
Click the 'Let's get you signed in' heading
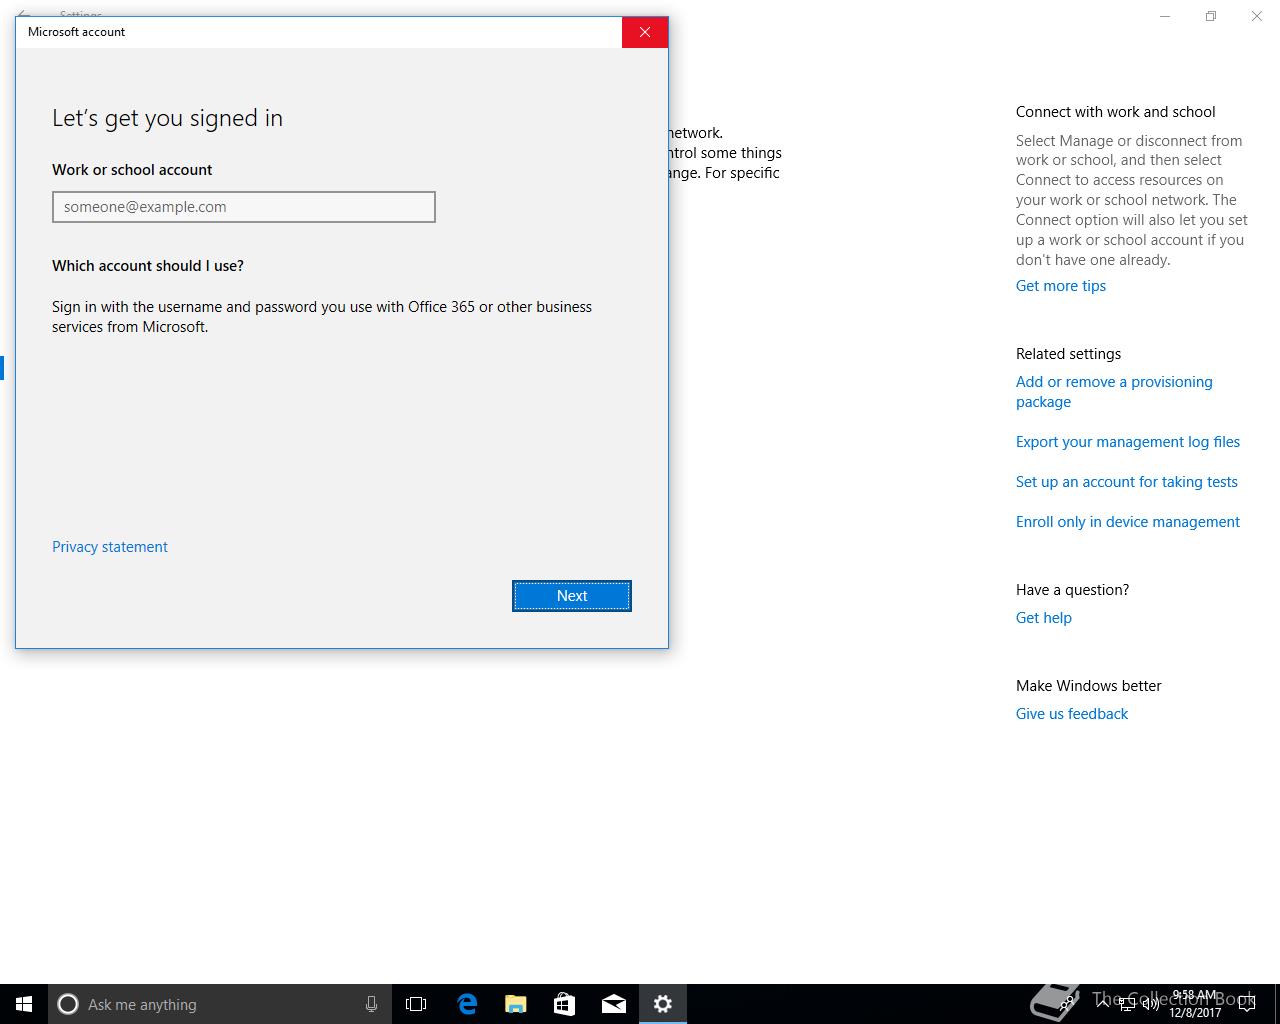[x=167, y=118]
